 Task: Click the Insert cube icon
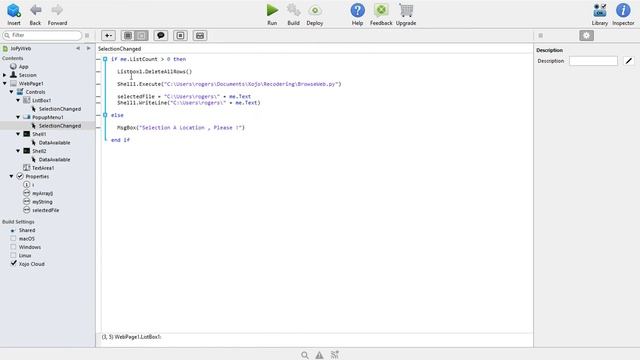point(14,10)
